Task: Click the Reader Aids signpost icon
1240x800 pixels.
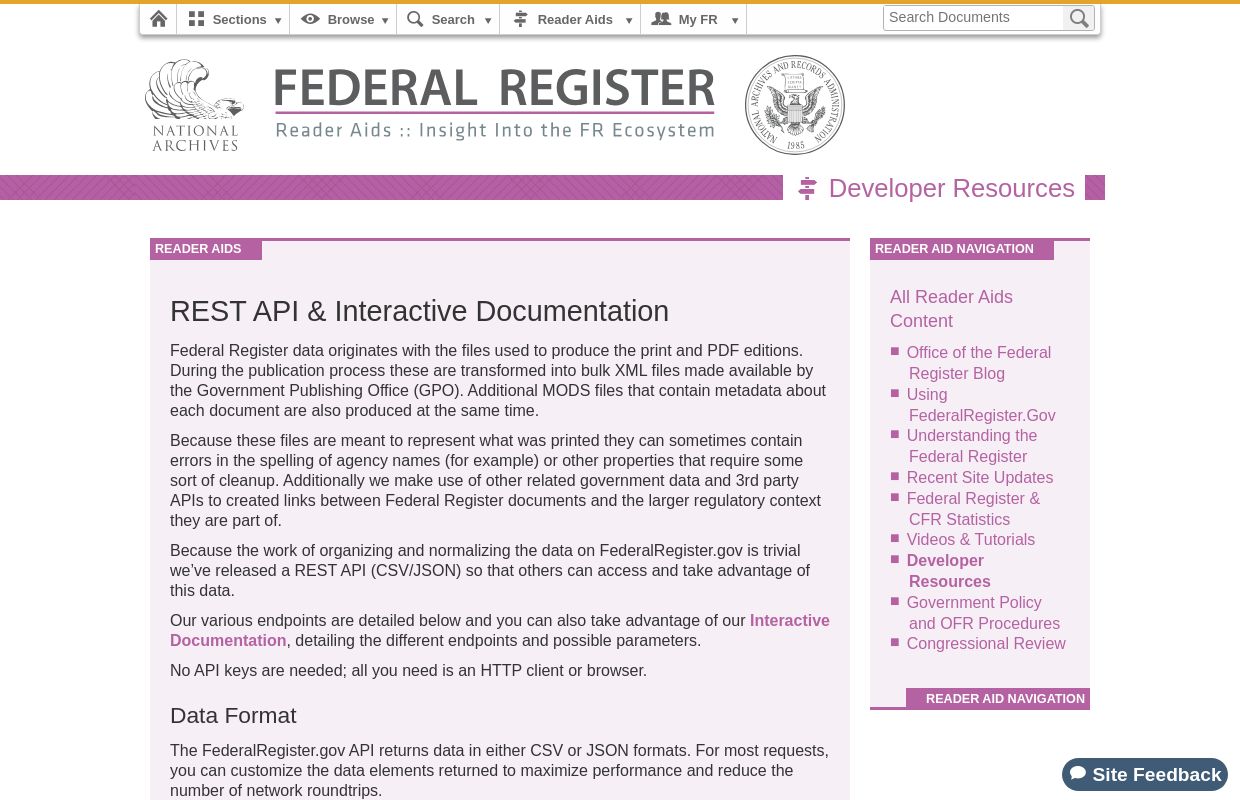Action: [520, 19]
